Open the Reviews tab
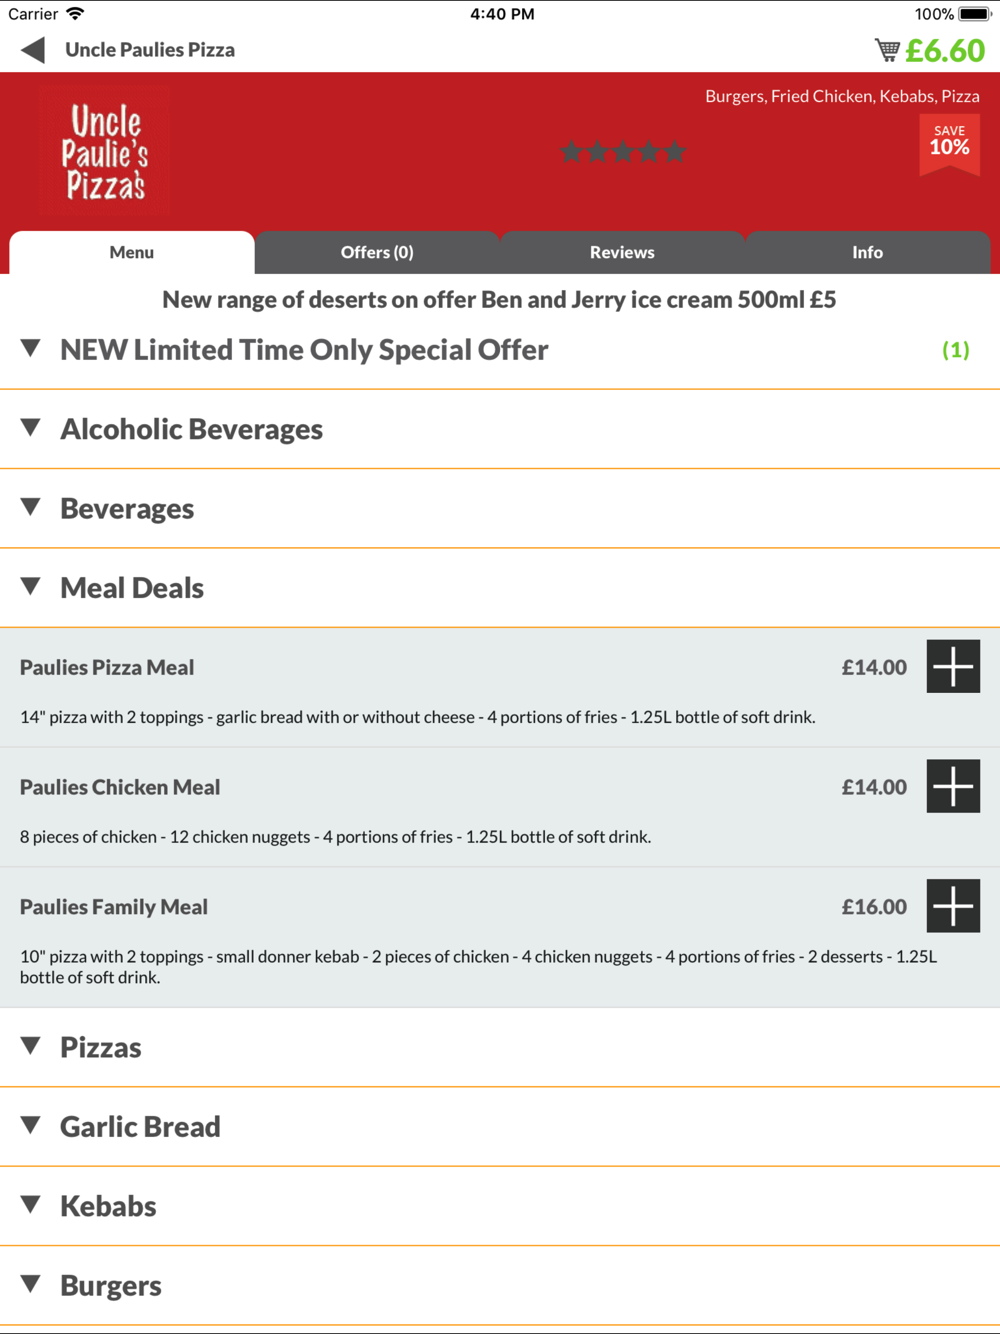The width and height of the screenshot is (1000, 1334). tap(622, 252)
